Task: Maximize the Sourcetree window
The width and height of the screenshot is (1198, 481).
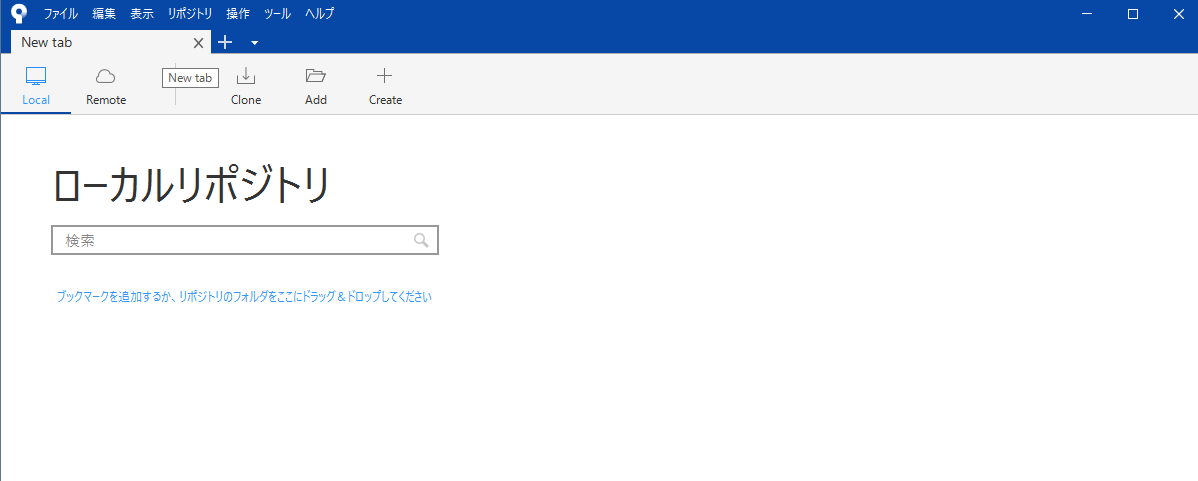Action: [1133, 14]
